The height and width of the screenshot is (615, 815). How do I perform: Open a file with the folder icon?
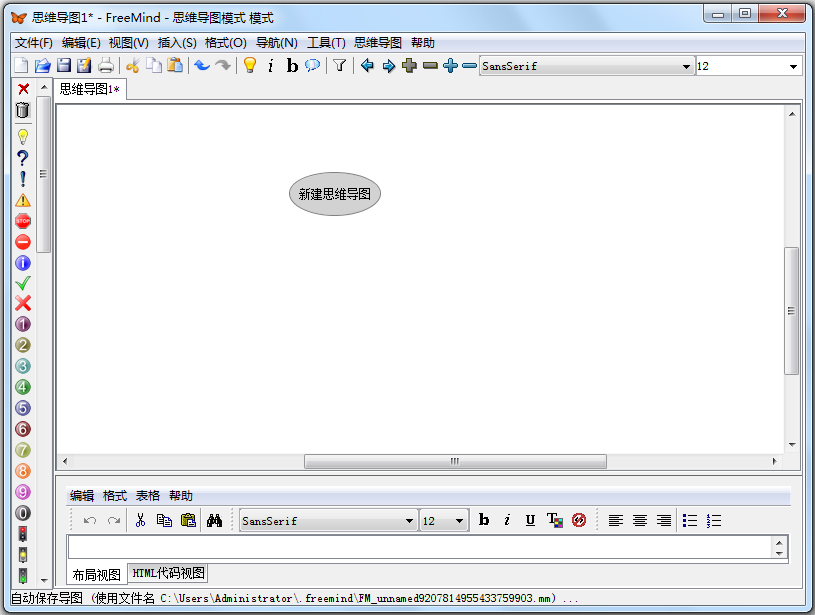coord(43,66)
